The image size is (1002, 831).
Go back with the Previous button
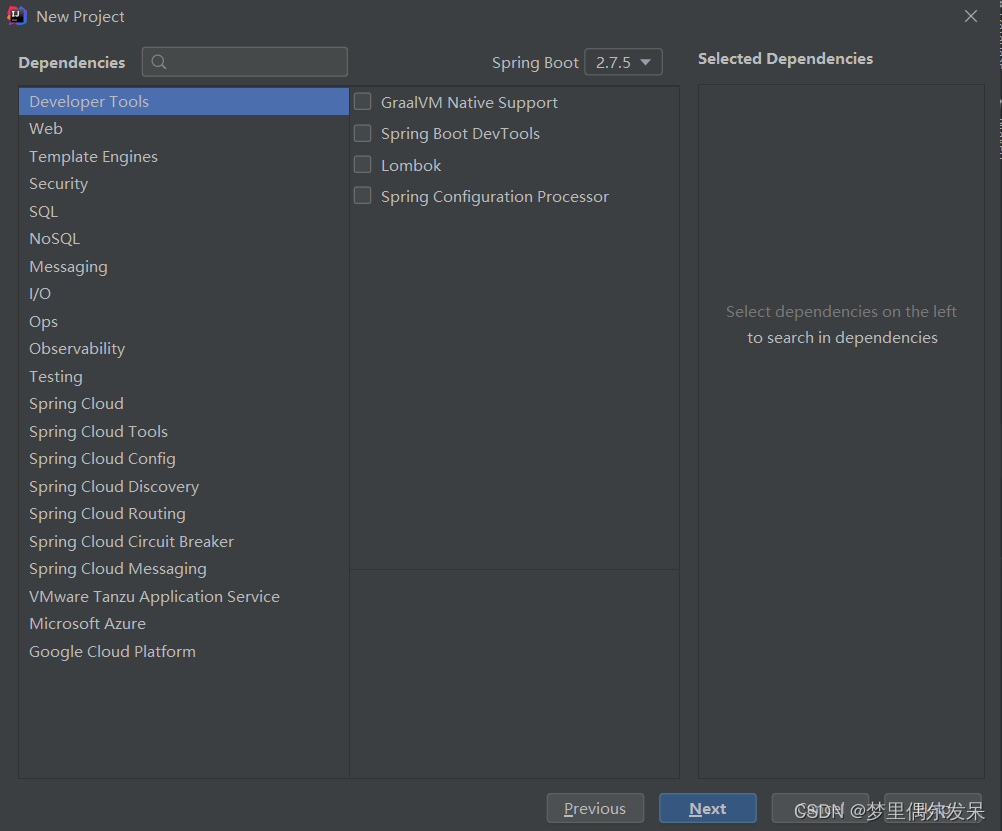pos(595,809)
